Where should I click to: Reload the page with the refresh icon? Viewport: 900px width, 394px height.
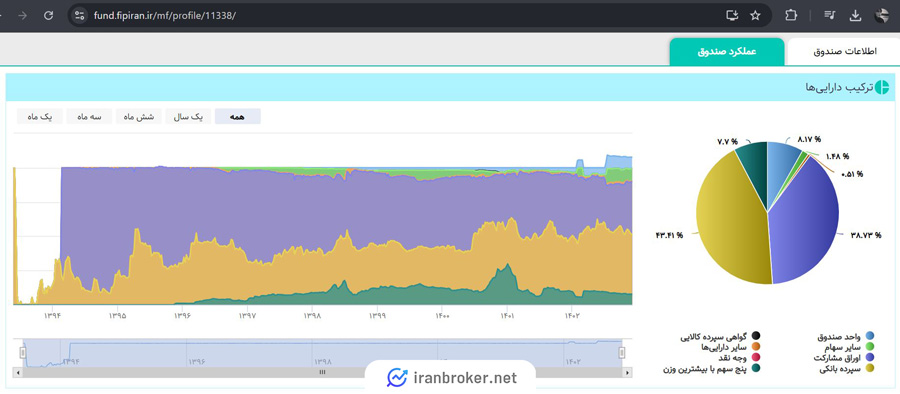click(49, 16)
